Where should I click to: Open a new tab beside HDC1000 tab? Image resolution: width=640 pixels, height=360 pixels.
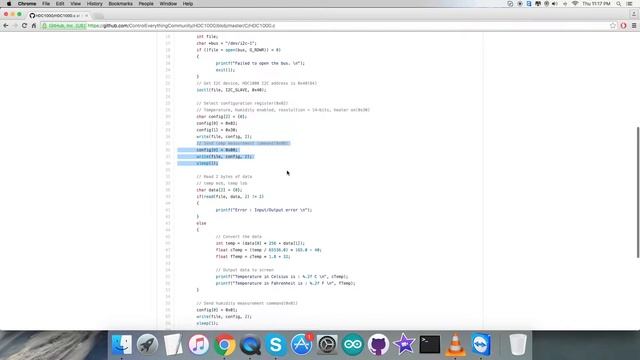pos(98,16)
